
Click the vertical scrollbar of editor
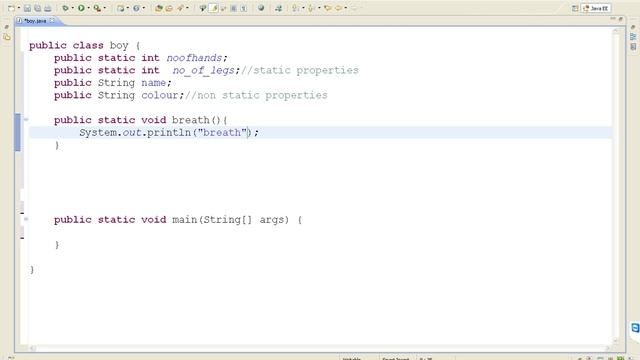coord(616,186)
